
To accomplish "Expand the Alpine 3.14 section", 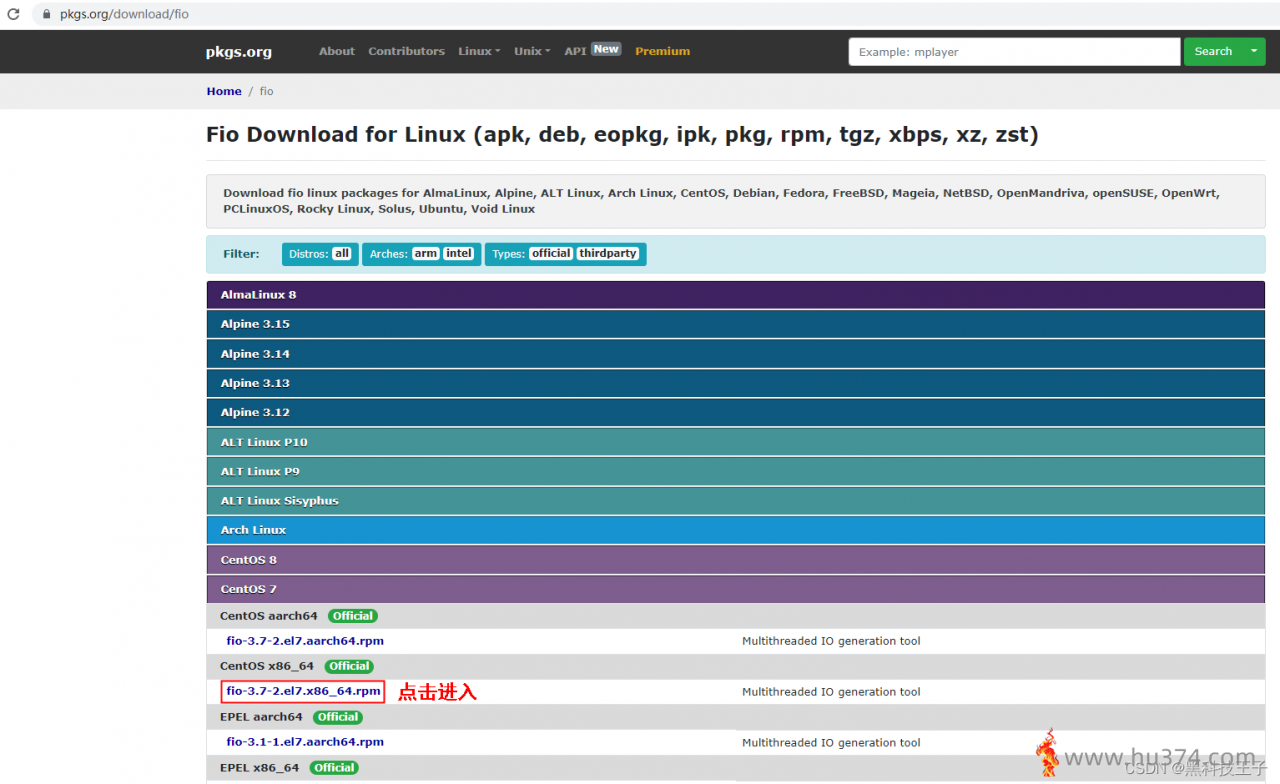I will [x=735, y=354].
